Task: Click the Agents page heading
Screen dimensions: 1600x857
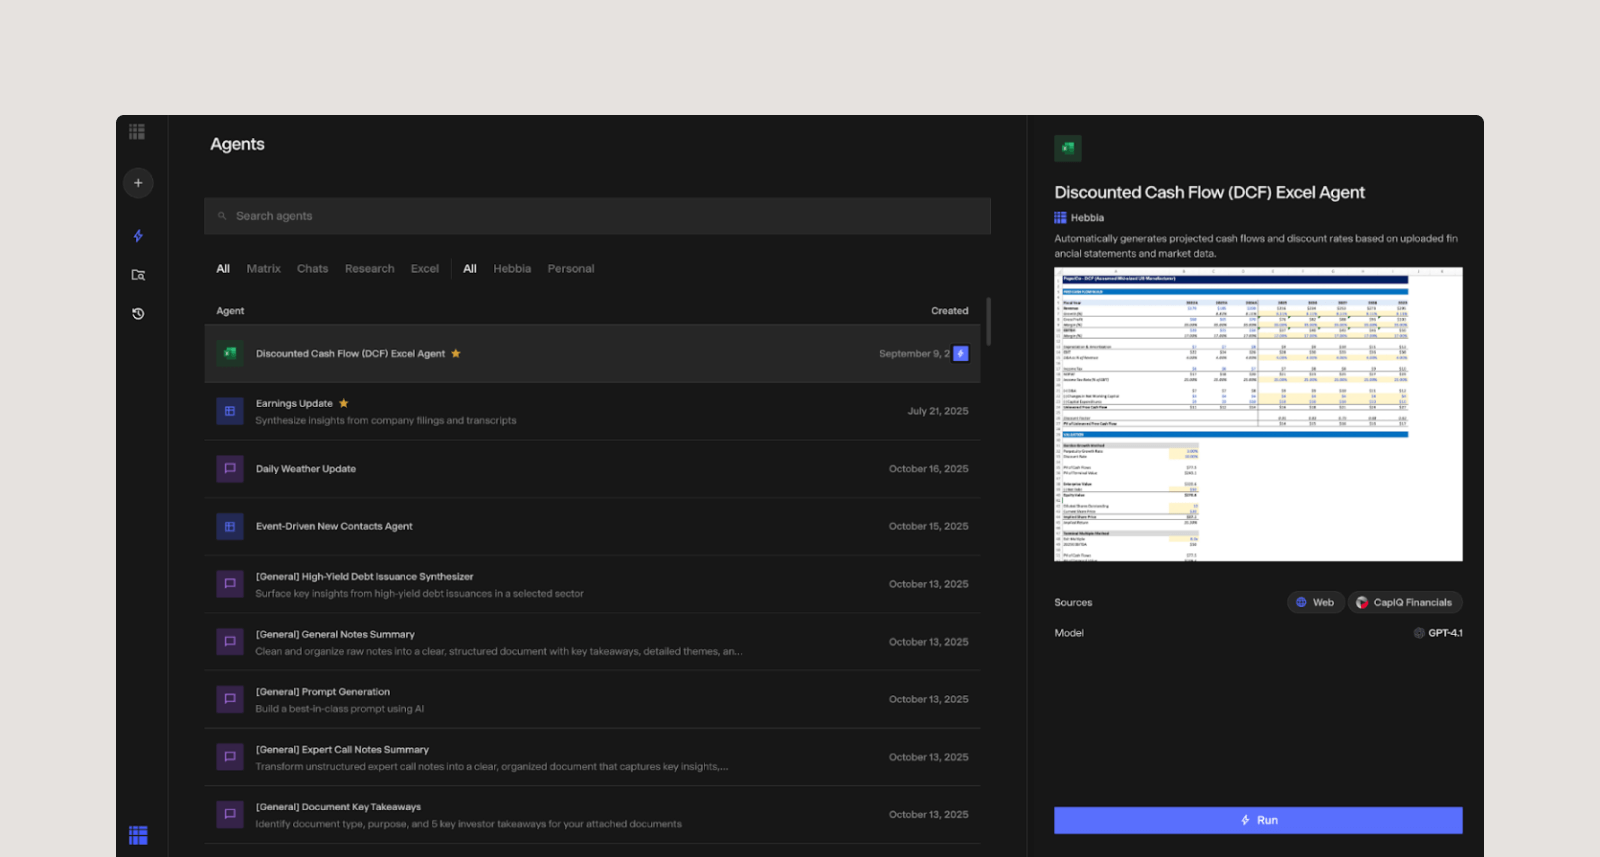Action: coord(237,144)
